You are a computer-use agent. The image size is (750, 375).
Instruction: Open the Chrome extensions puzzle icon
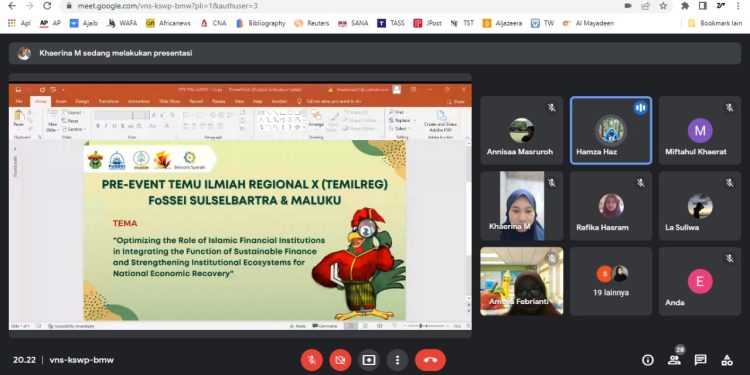tap(685, 6)
